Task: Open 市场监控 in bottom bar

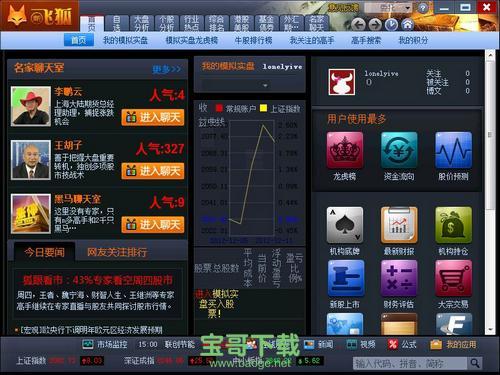Action: point(105,344)
